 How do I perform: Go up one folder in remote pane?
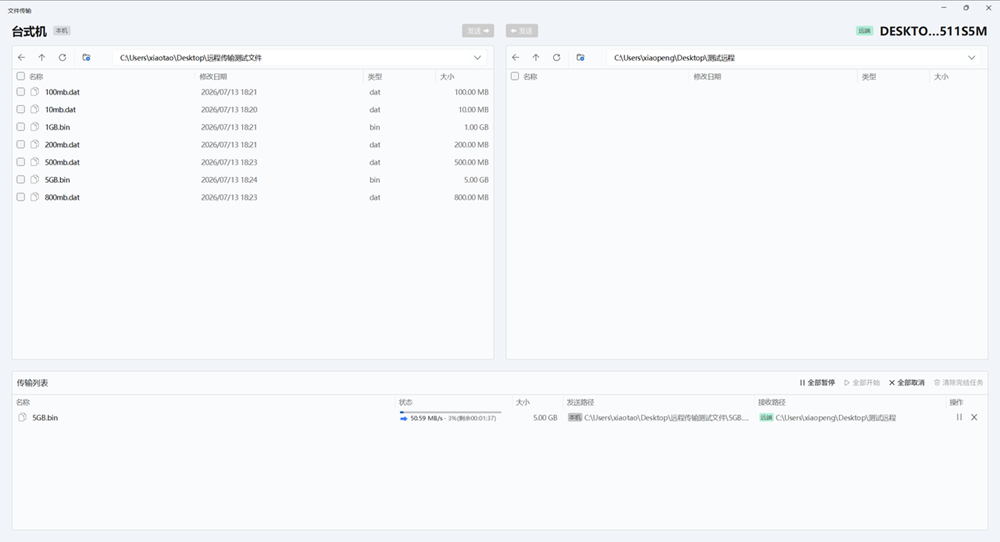pyautogui.click(x=536, y=57)
